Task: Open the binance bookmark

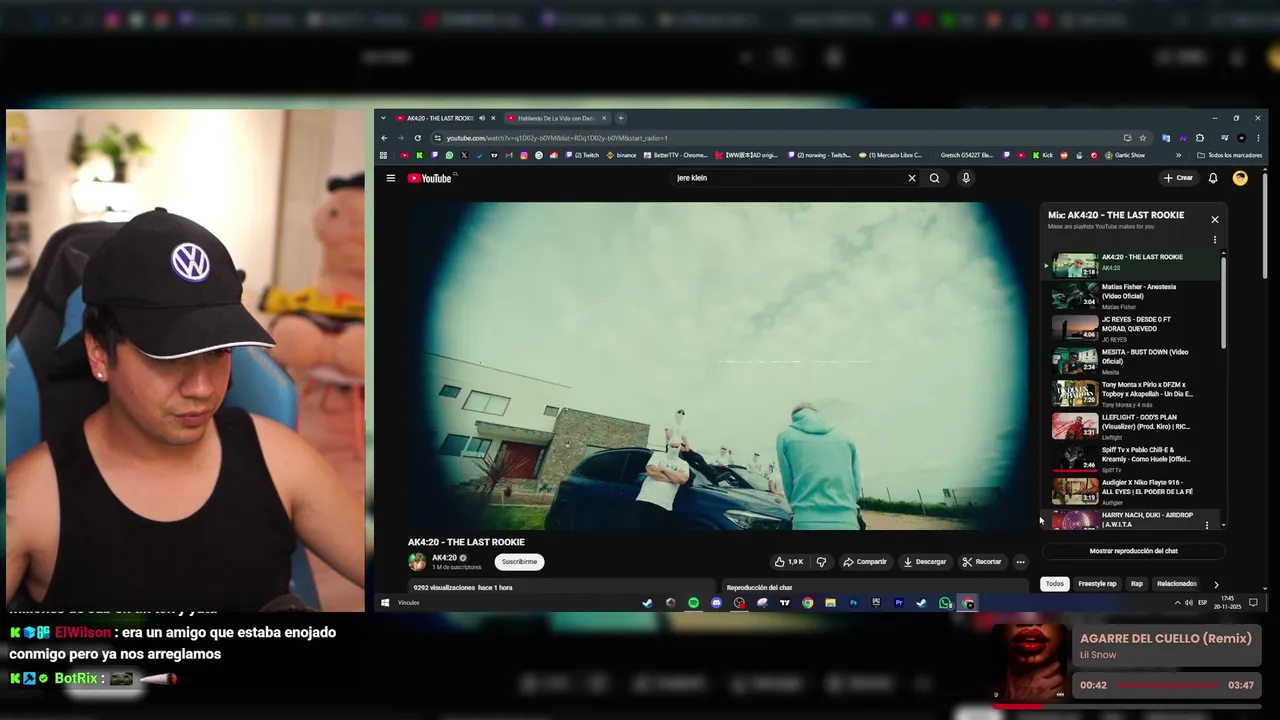Action: (621, 155)
